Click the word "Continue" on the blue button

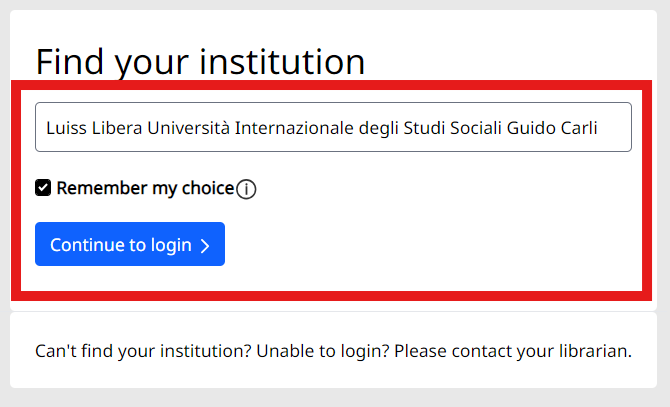[x=85, y=245]
